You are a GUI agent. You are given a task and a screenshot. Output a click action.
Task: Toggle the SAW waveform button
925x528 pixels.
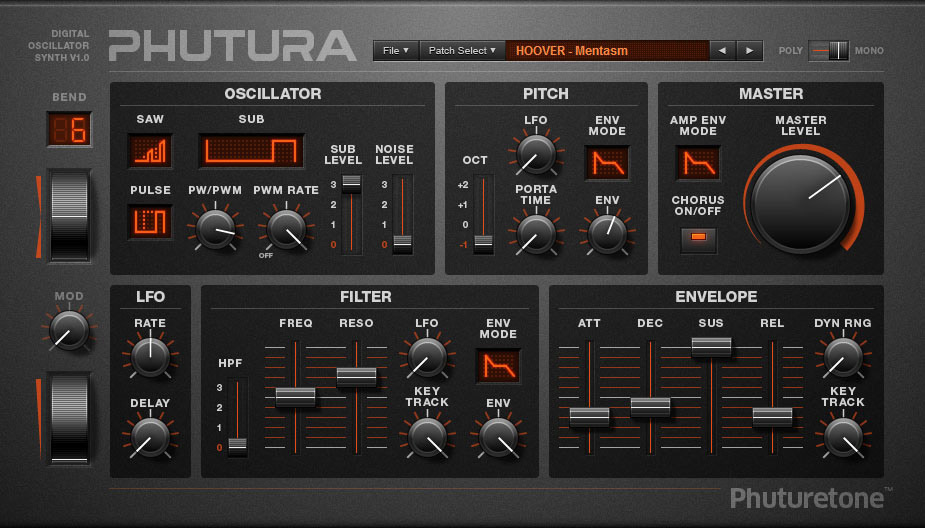pos(150,150)
